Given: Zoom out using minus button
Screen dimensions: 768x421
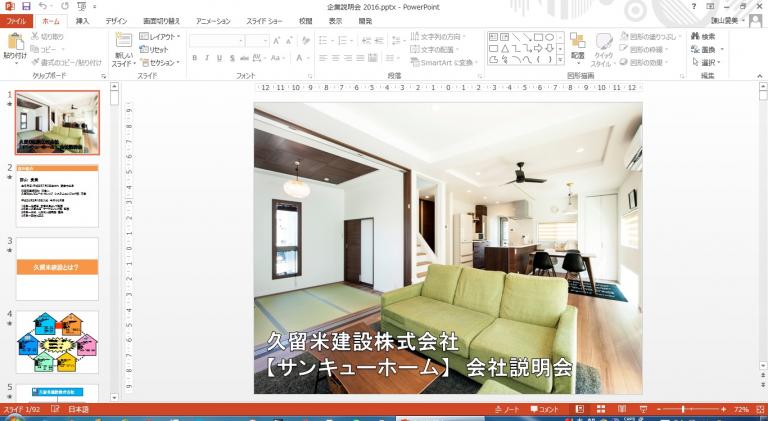Looking at the screenshot, I should click(659, 409).
